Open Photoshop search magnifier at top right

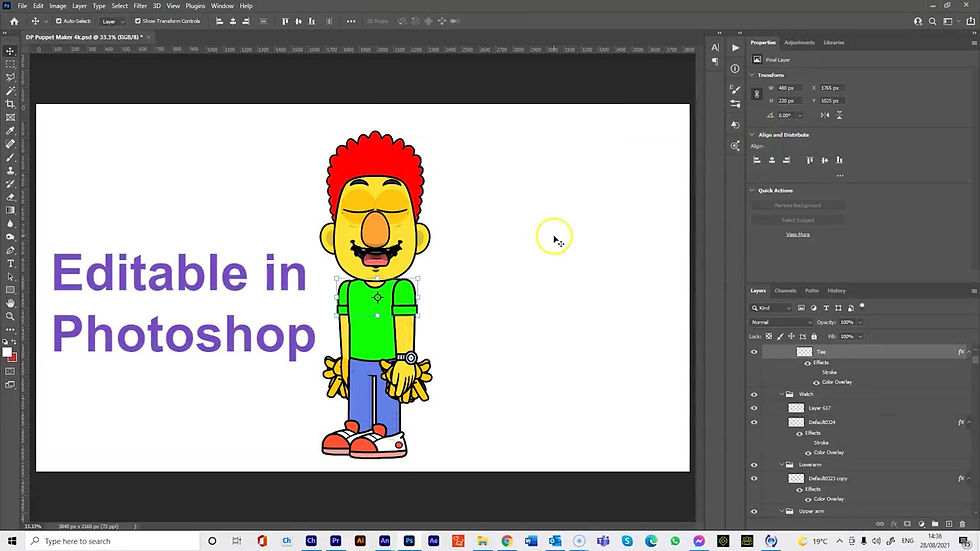932,21
